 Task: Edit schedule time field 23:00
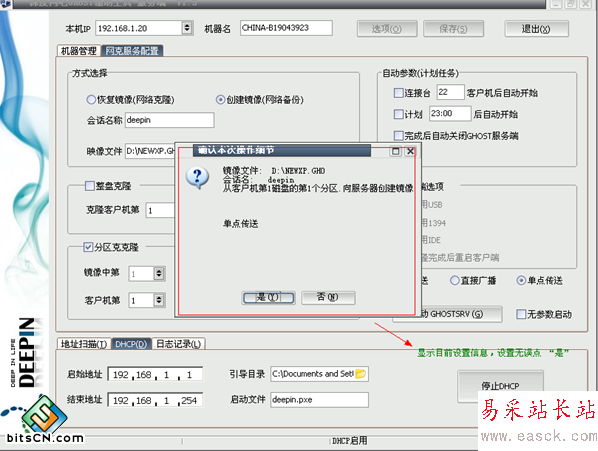pyautogui.click(x=450, y=114)
